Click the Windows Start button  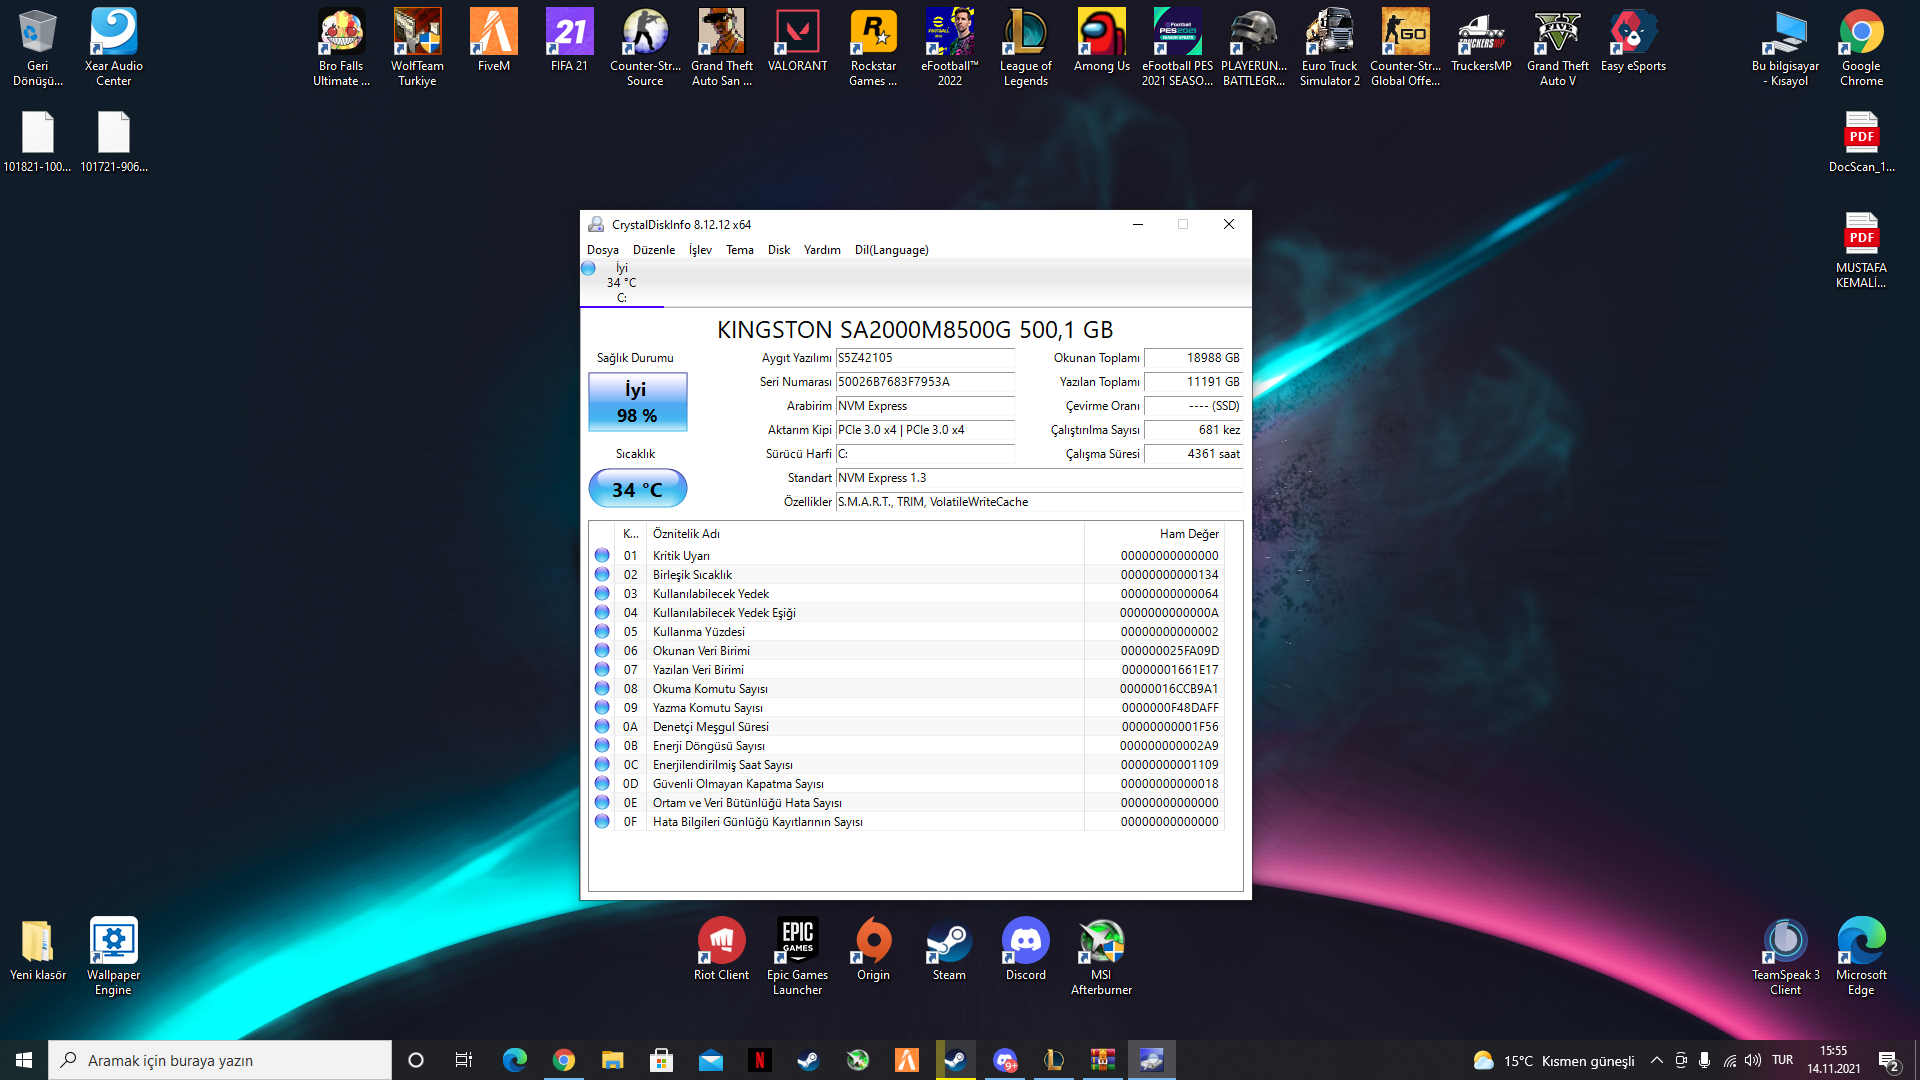pos(24,1060)
